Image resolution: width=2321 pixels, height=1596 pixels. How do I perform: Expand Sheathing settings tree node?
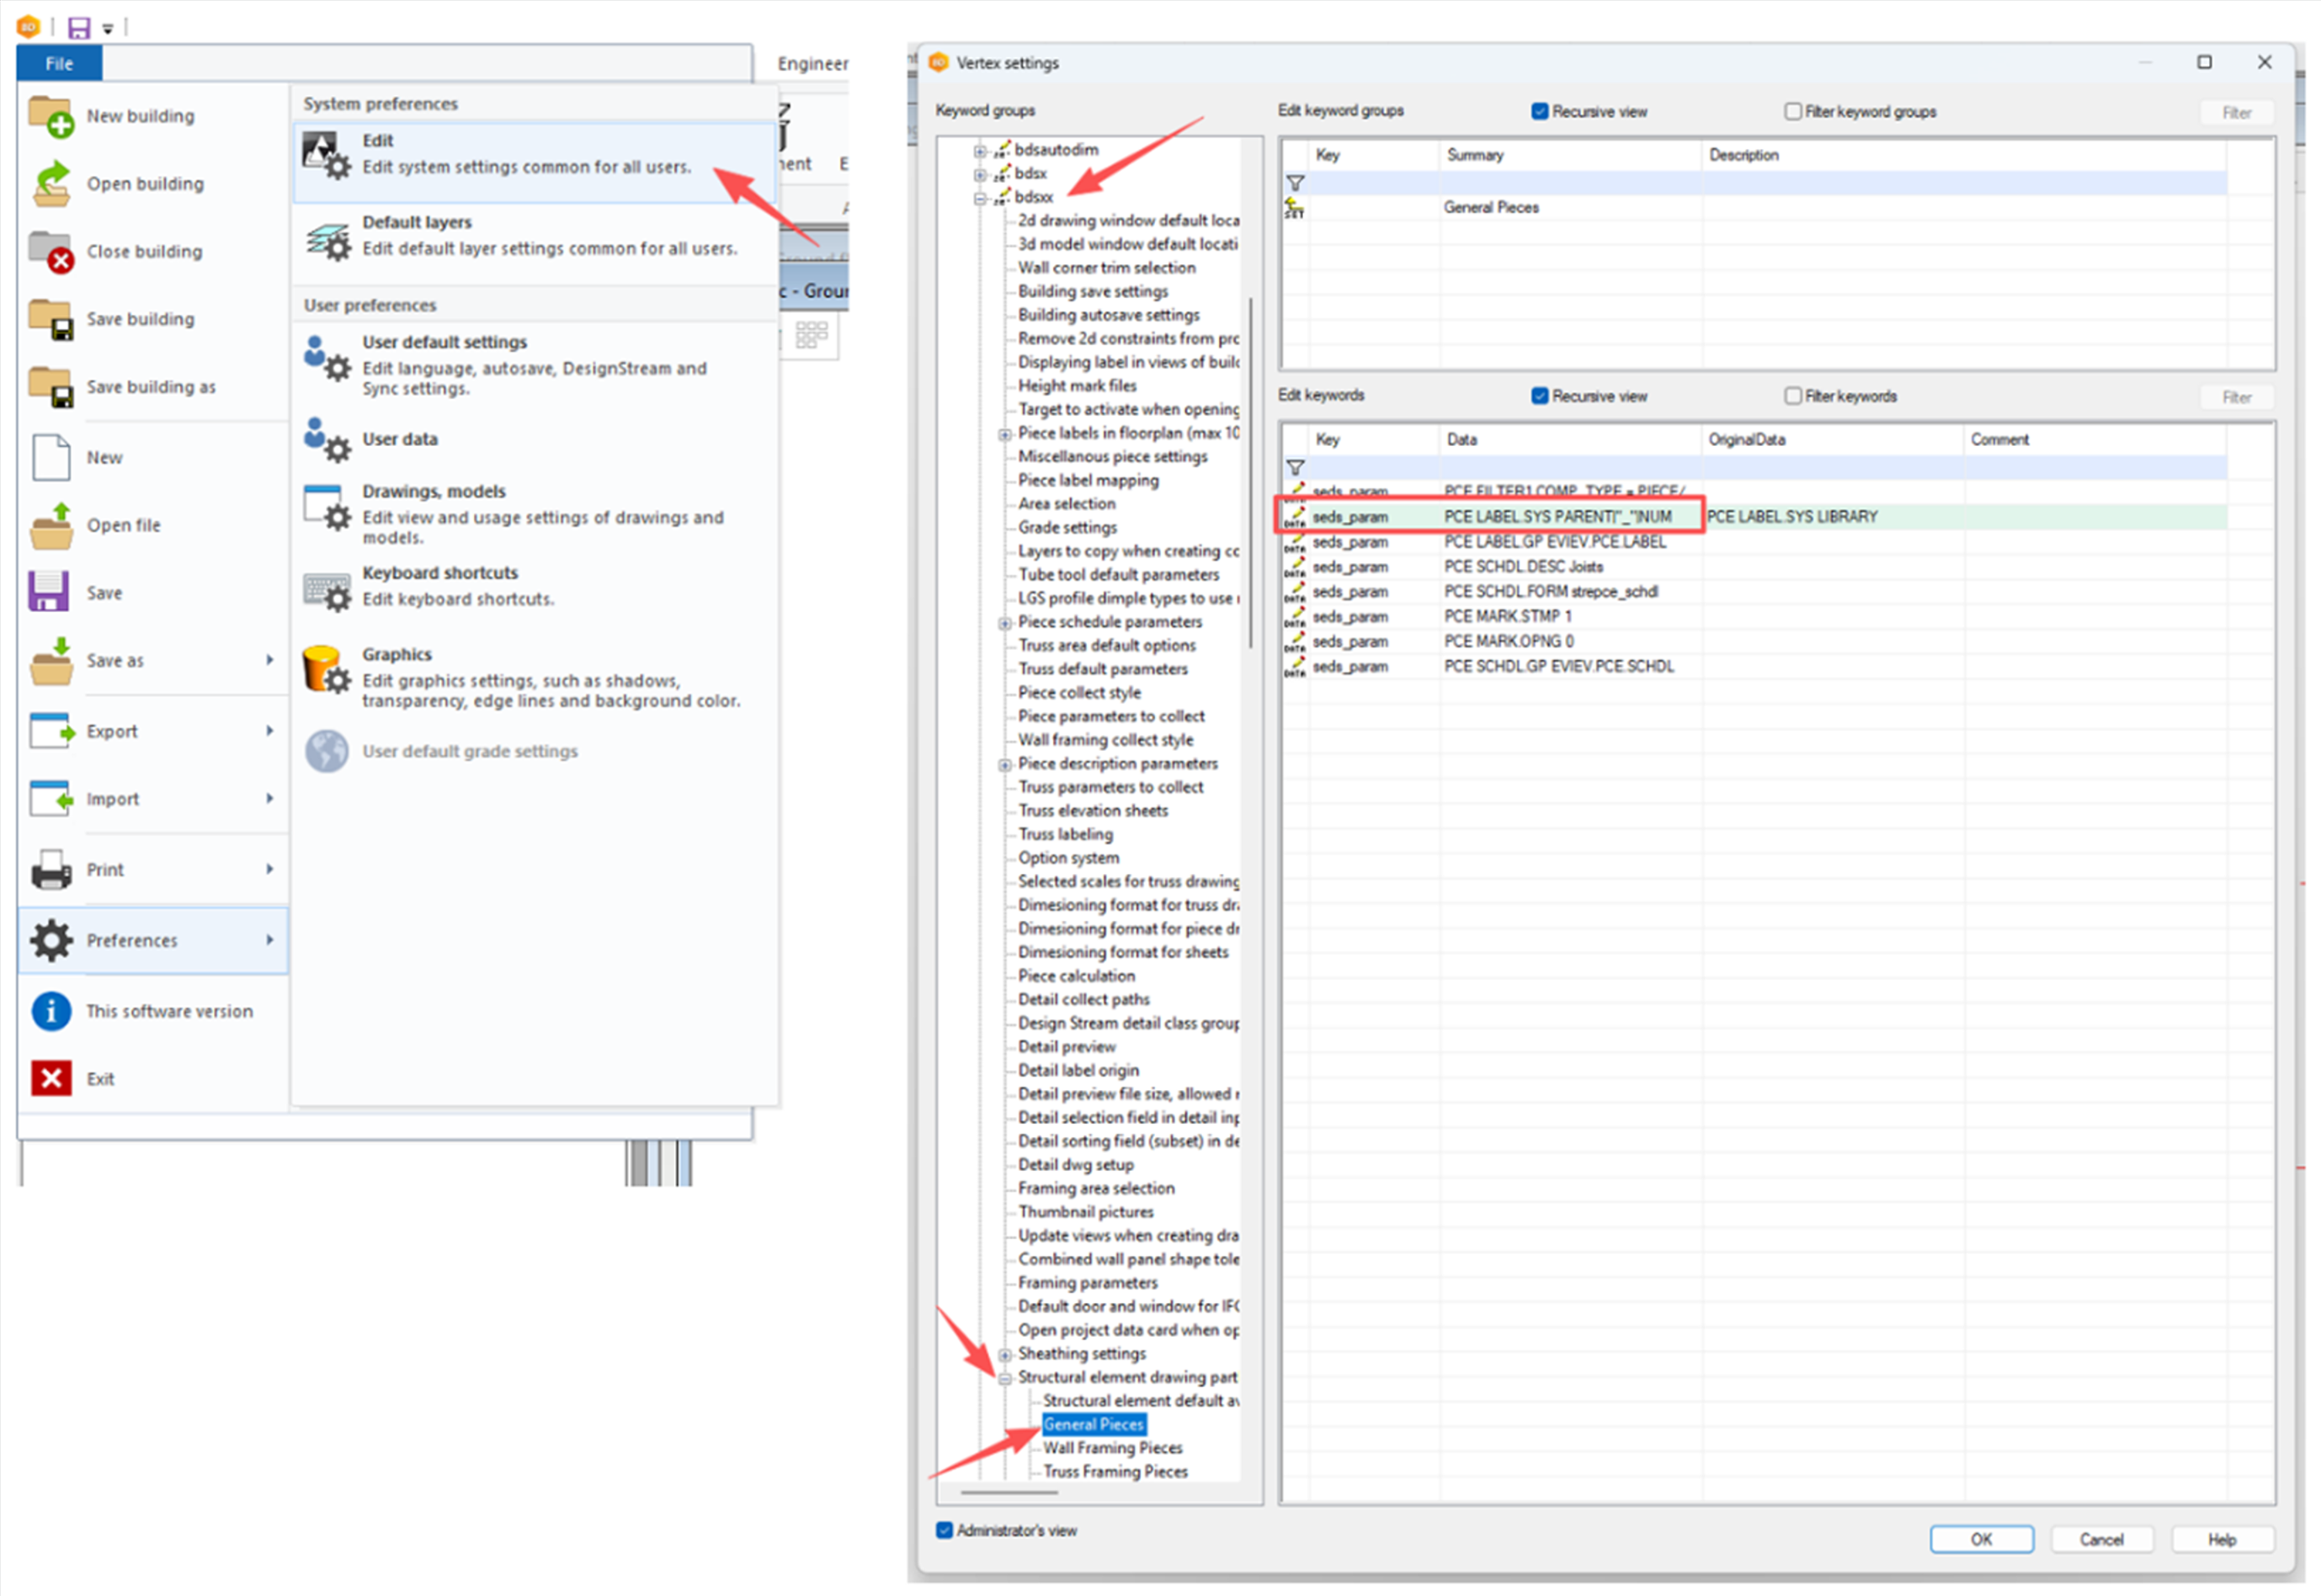click(1004, 1354)
